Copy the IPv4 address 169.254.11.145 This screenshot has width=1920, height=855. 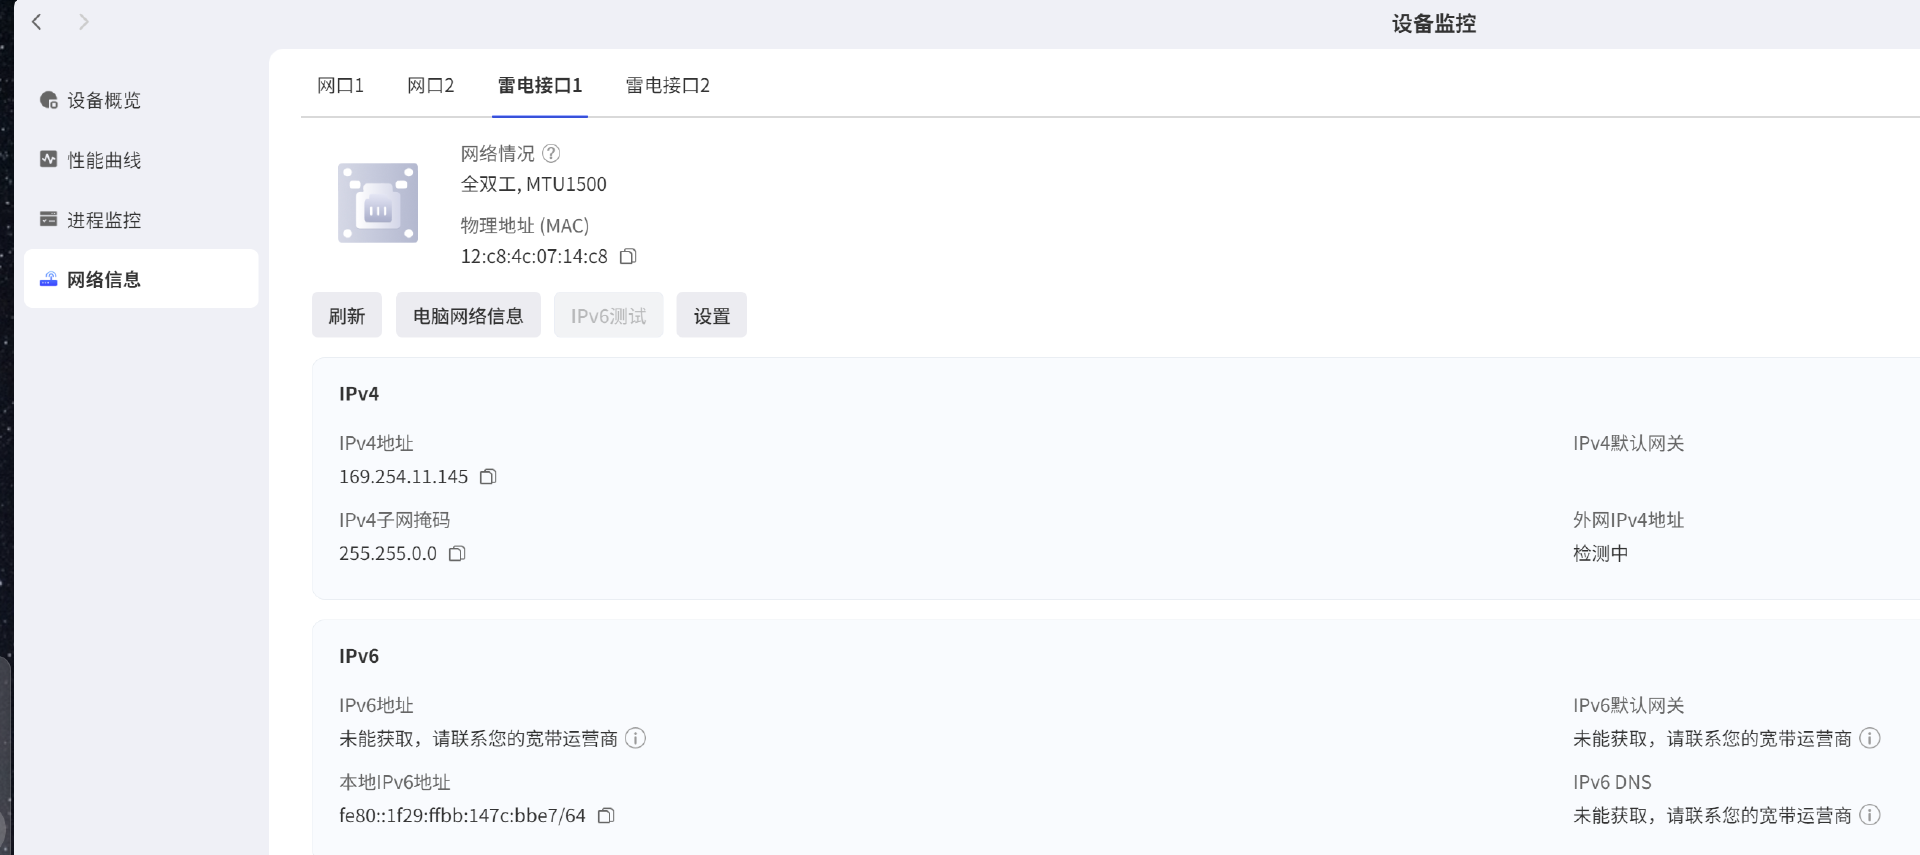pos(488,477)
